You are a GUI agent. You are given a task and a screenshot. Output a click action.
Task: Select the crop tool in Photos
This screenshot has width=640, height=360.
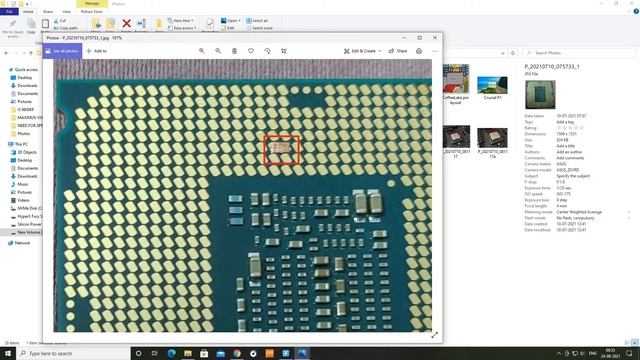(284, 51)
